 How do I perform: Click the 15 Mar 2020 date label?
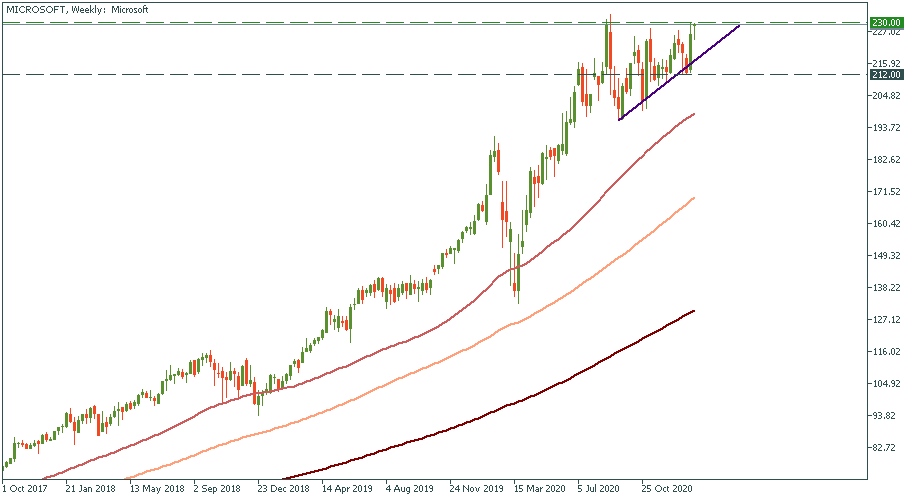tap(539, 490)
